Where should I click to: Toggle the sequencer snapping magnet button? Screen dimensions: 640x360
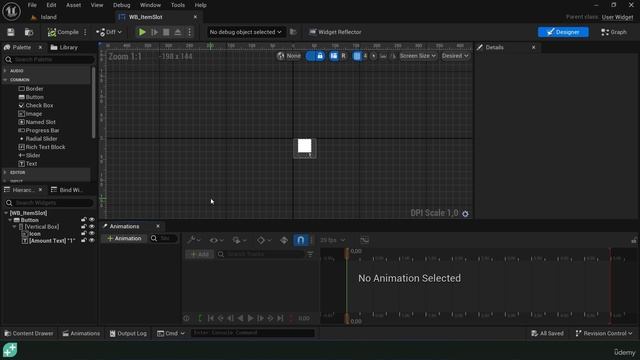click(x=300, y=240)
